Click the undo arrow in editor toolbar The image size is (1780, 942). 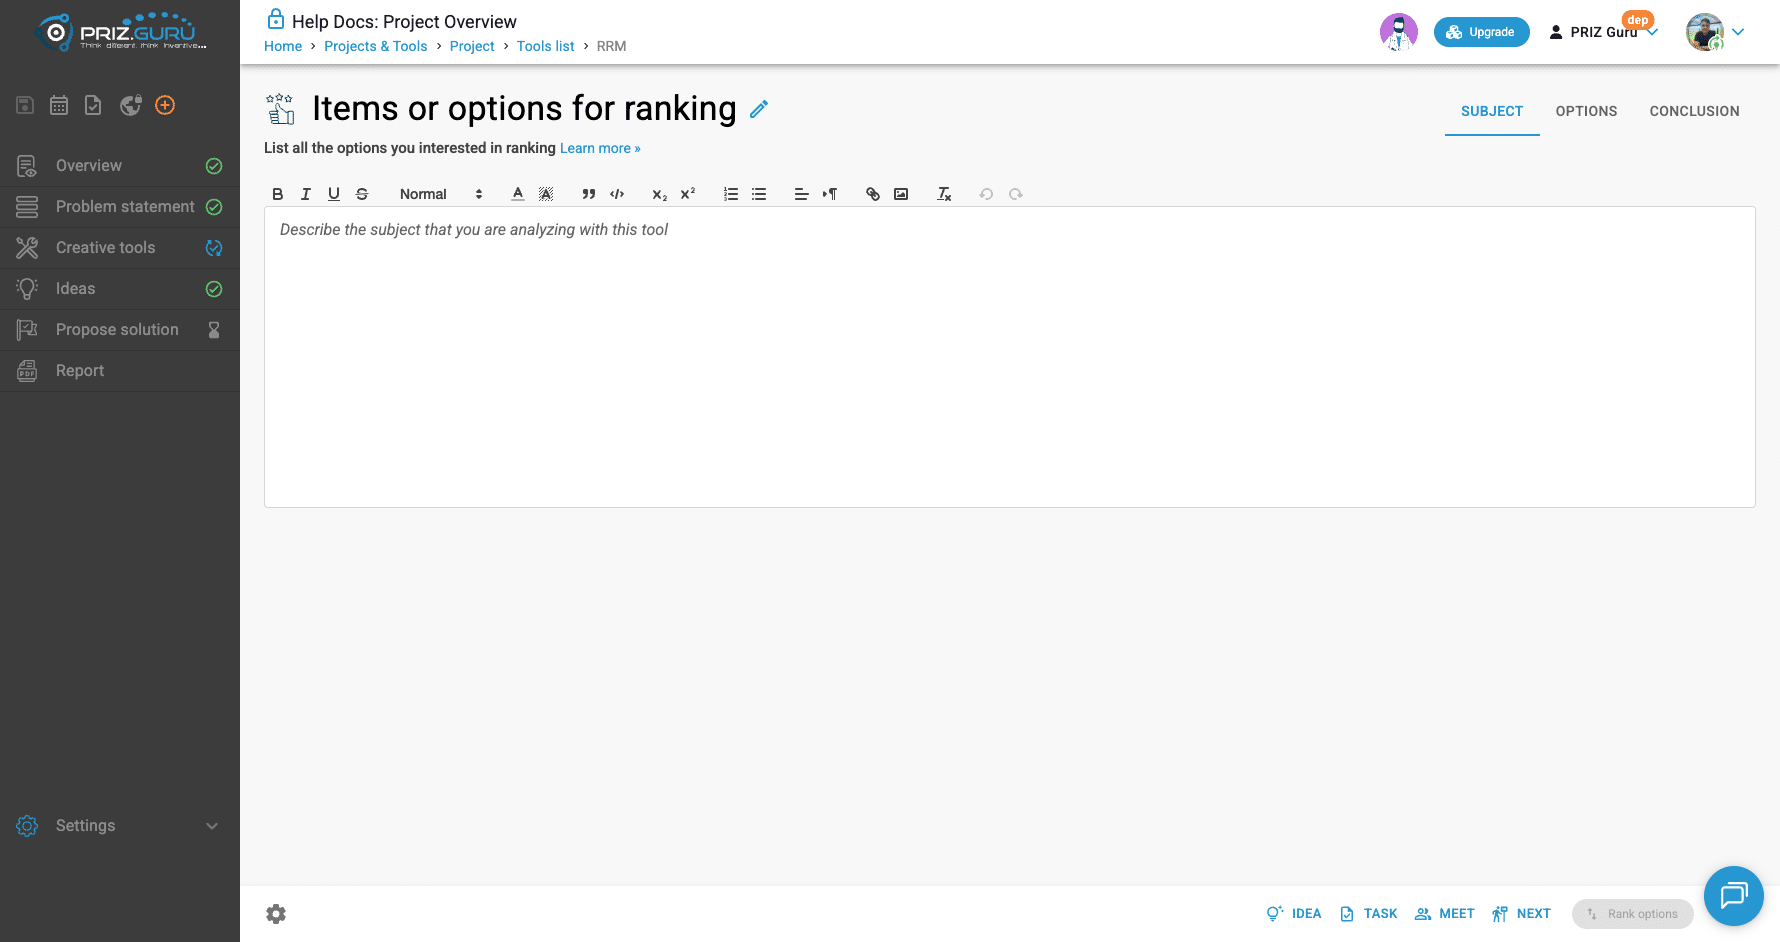(x=986, y=194)
